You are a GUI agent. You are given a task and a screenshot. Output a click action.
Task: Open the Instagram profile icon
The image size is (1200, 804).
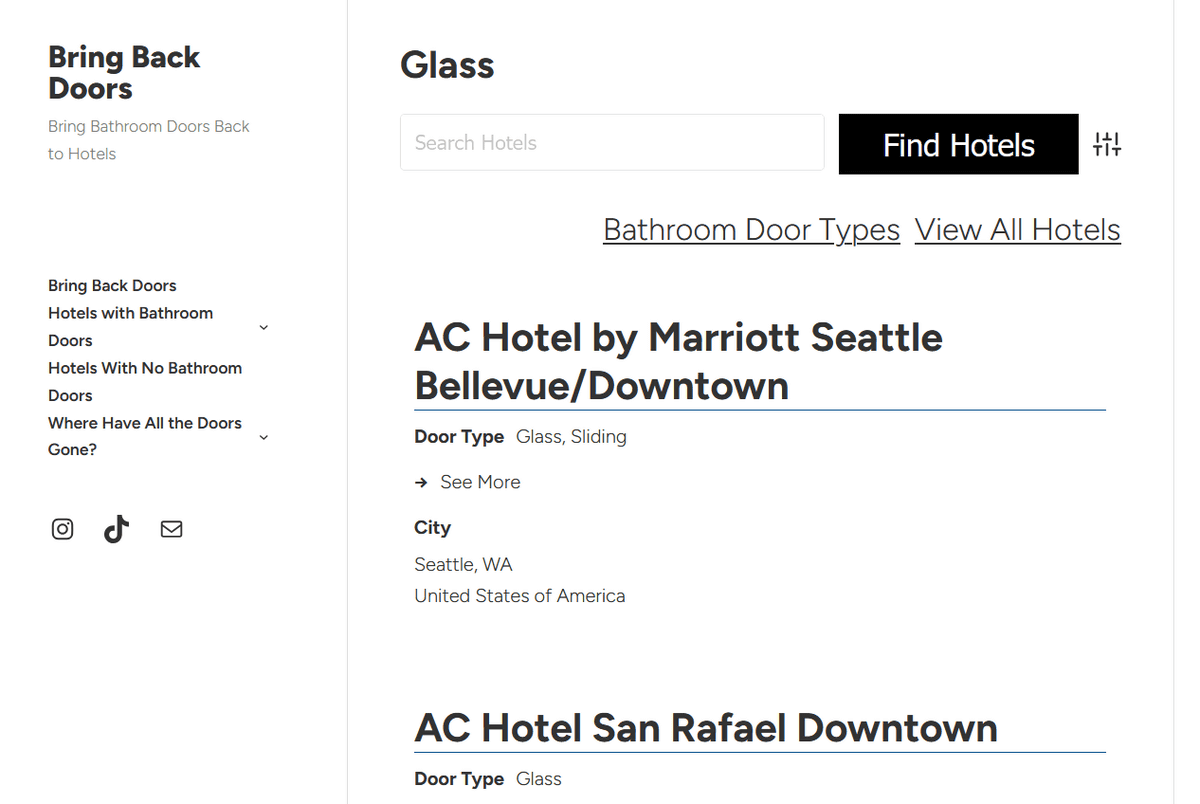(62, 529)
